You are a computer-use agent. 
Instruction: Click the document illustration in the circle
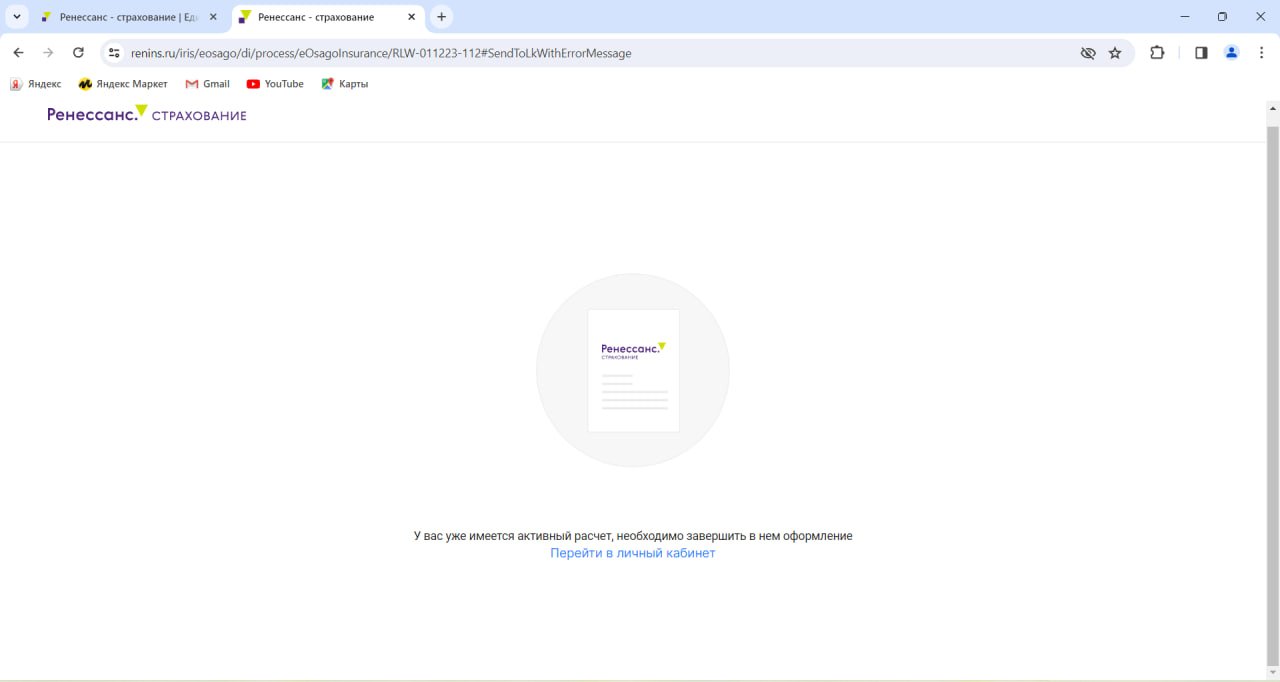pyautogui.click(x=633, y=370)
